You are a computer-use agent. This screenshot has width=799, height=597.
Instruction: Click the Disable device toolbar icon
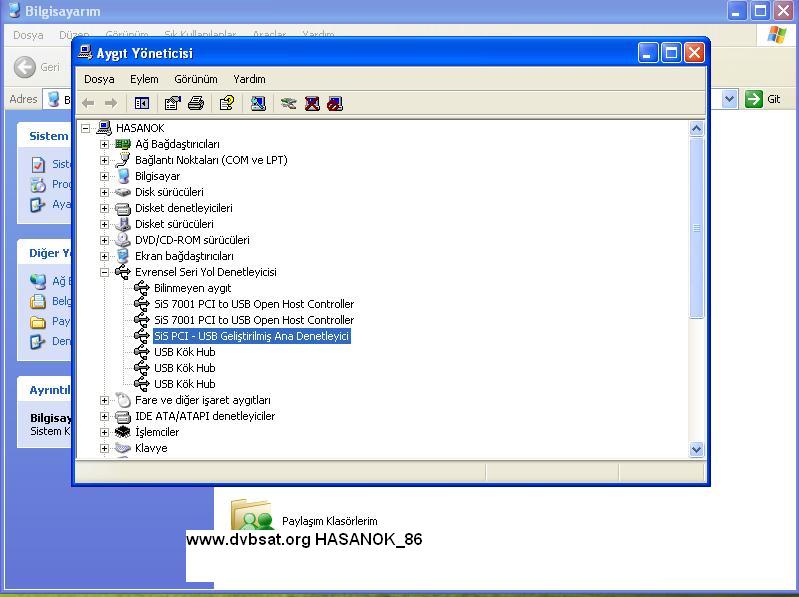[x=335, y=103]
